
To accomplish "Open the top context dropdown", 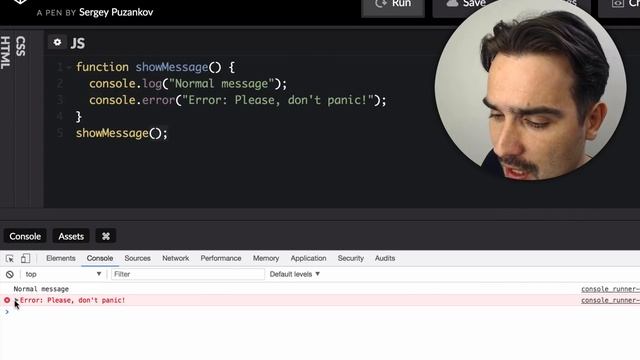I will pos(63,274).
